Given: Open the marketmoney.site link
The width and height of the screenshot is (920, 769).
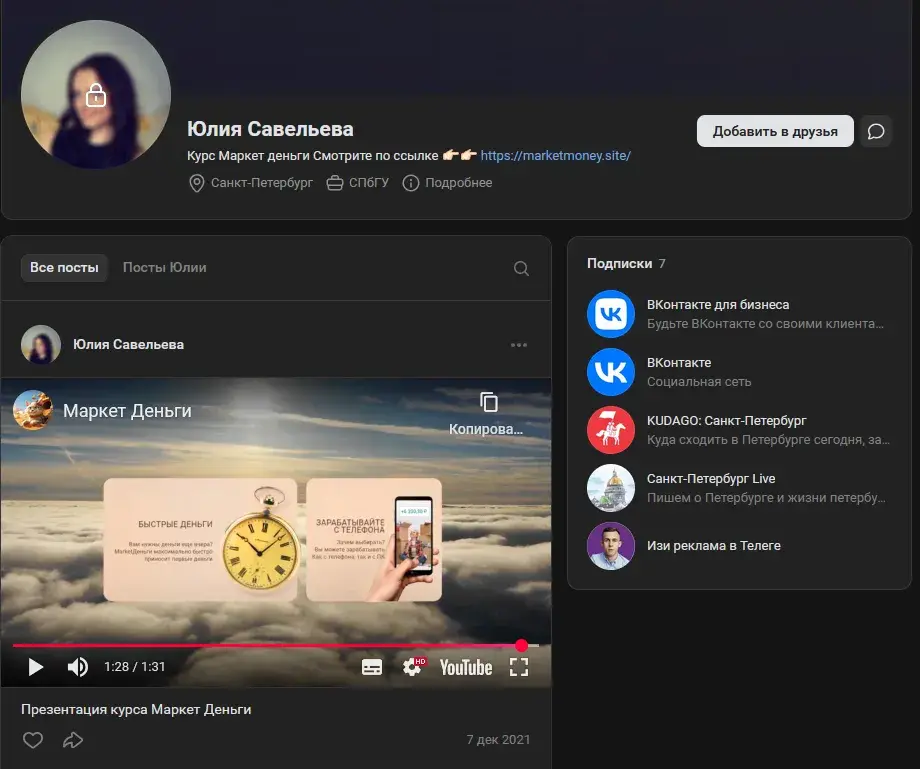Looking at the screenshot, I should [556, 155].
